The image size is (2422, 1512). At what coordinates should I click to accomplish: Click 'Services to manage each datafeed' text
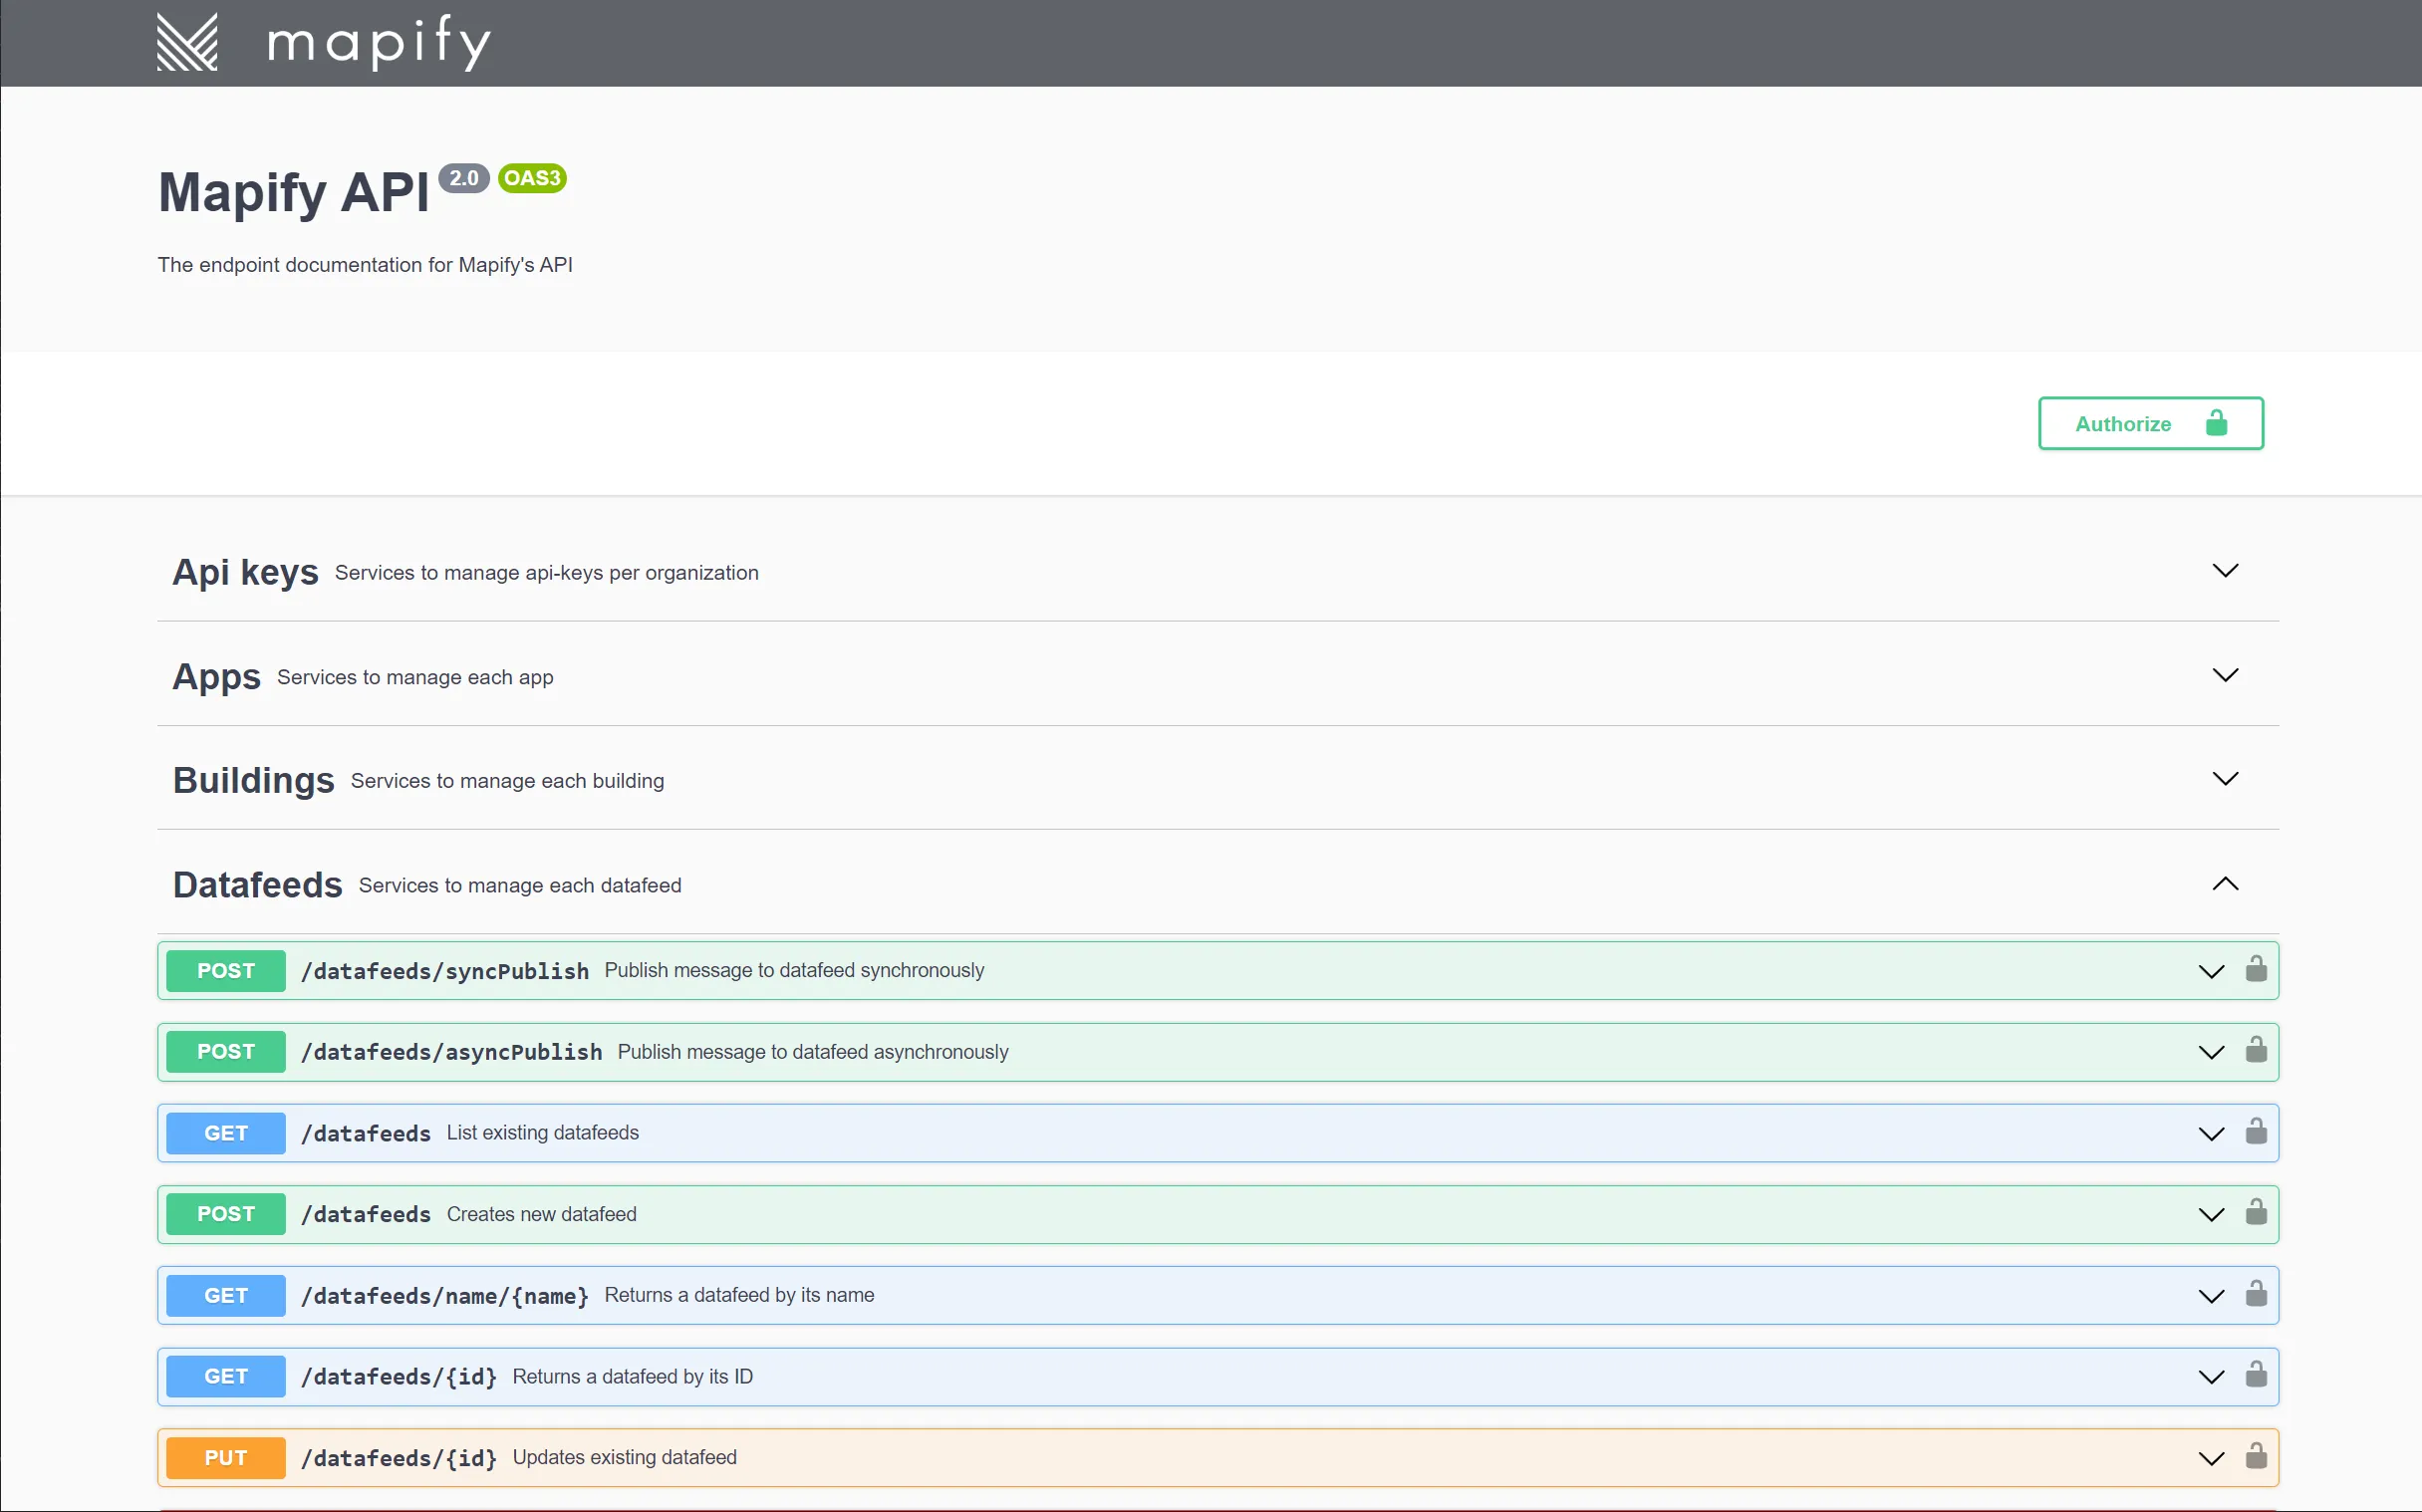click(x=520, y=885)
